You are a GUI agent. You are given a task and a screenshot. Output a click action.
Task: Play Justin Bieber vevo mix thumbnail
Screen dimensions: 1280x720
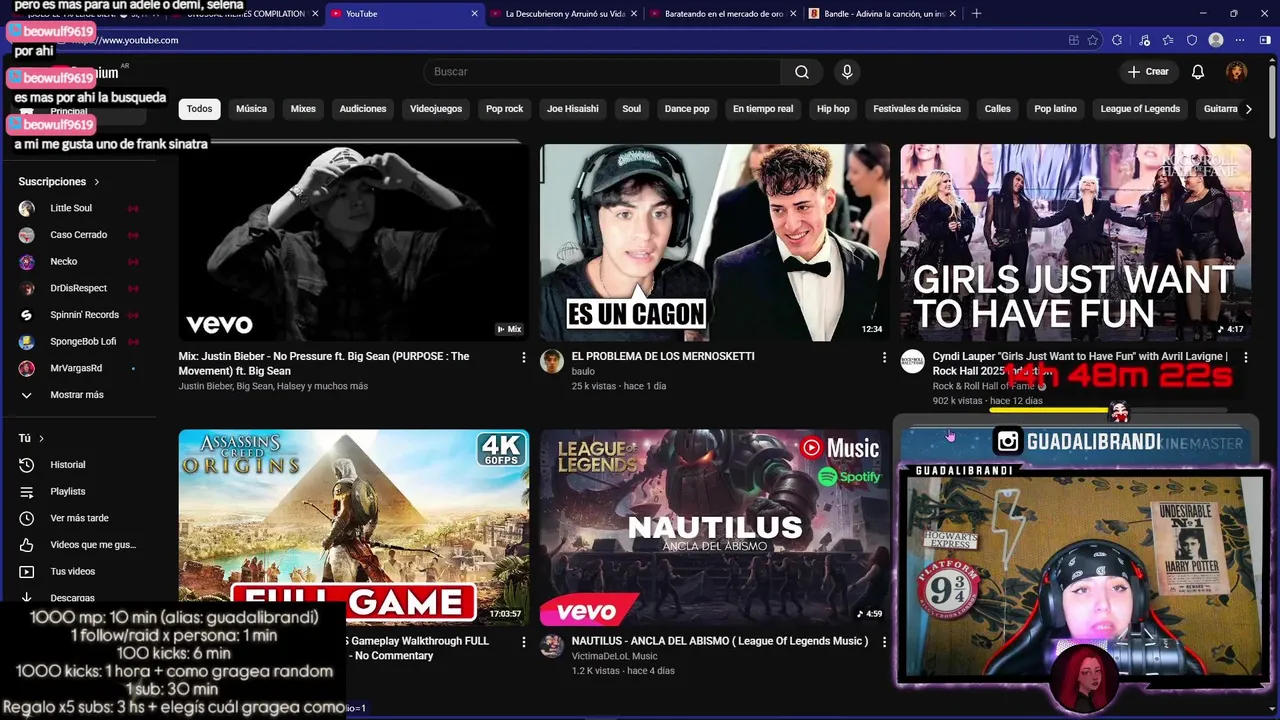pyautogui.click(x=354, y=242)
